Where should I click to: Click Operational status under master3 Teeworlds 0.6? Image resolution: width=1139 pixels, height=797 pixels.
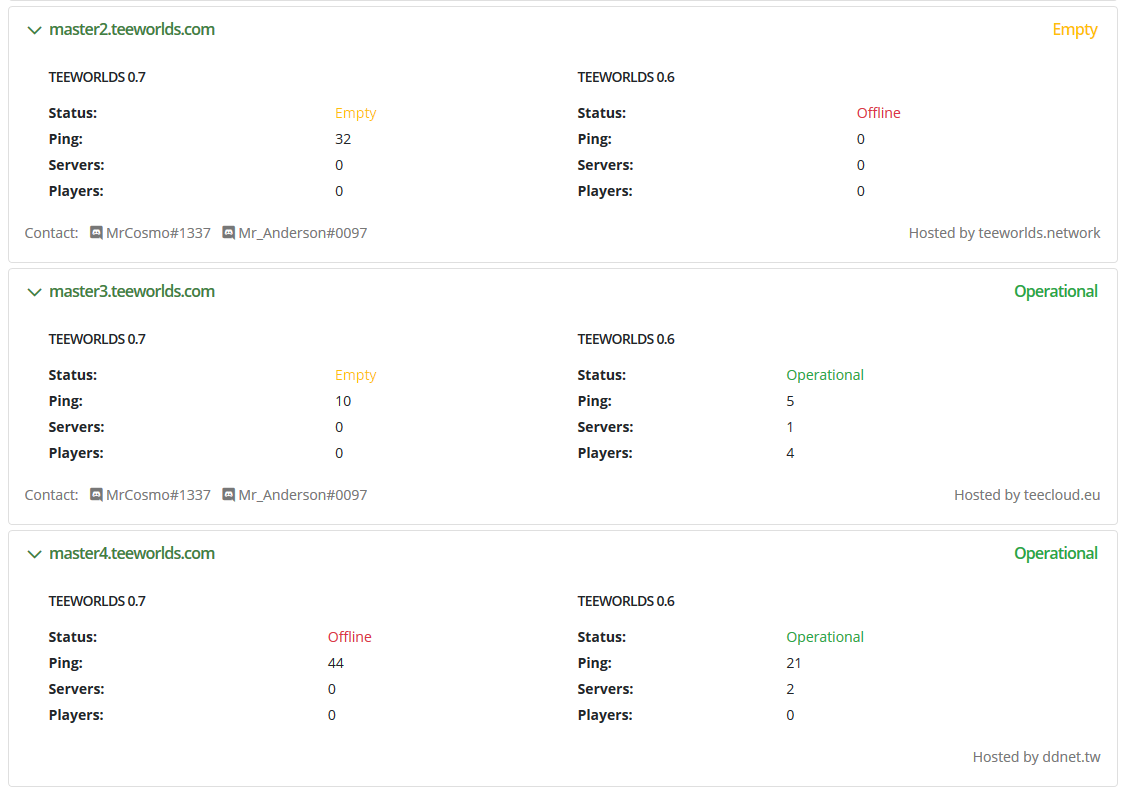825,376
